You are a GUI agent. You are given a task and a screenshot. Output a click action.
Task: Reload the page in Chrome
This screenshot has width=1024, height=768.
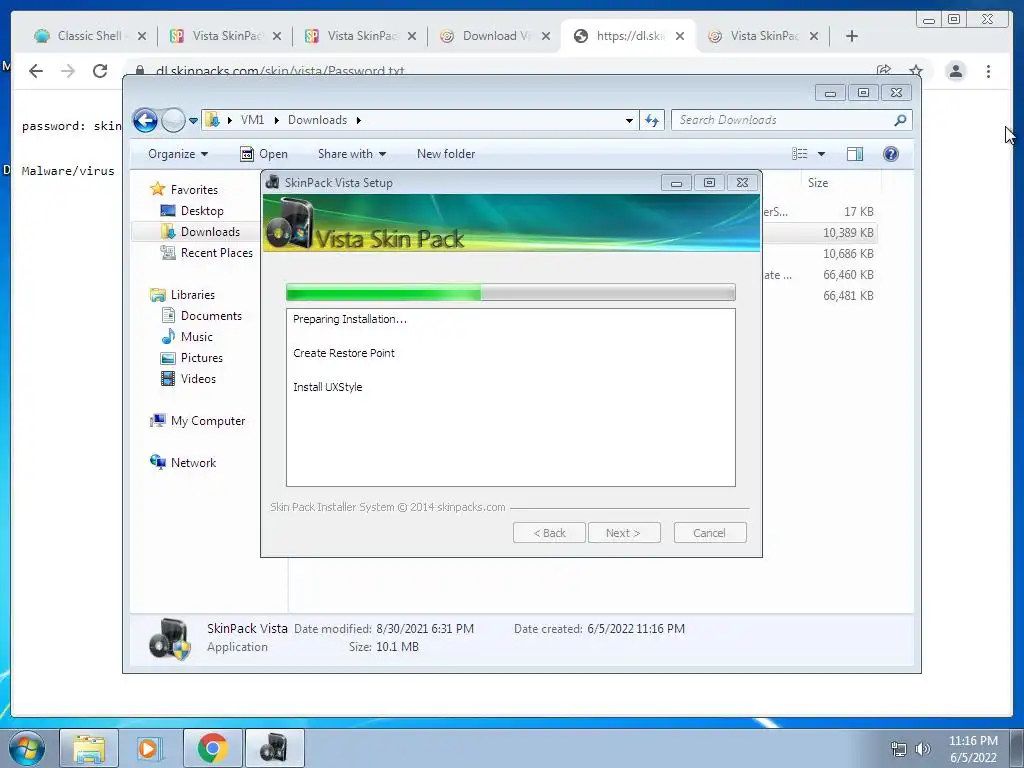pos(100,71)
